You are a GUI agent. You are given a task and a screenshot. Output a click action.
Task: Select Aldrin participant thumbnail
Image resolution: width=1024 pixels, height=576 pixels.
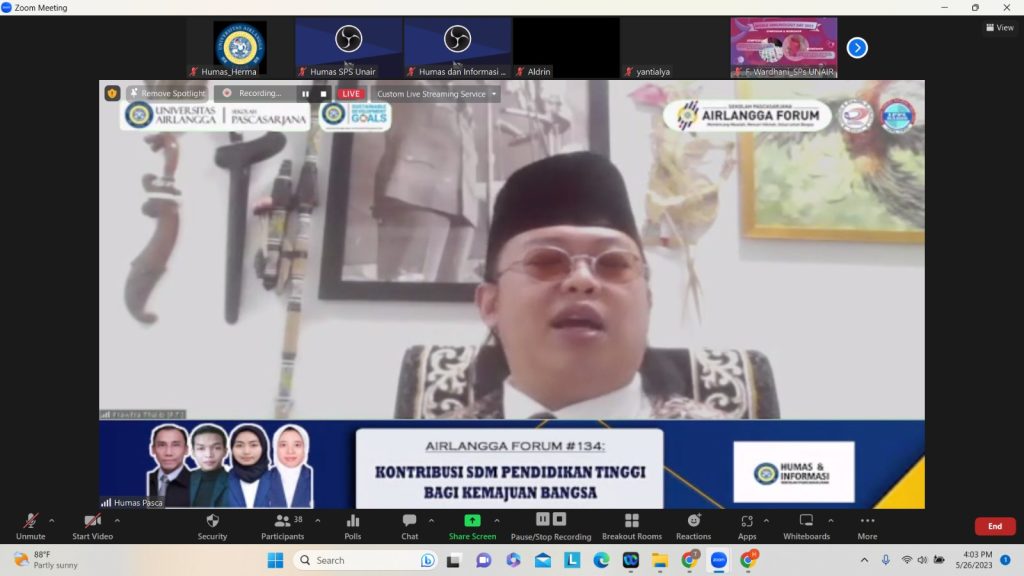pyautogui.click(x=566, y=48)
